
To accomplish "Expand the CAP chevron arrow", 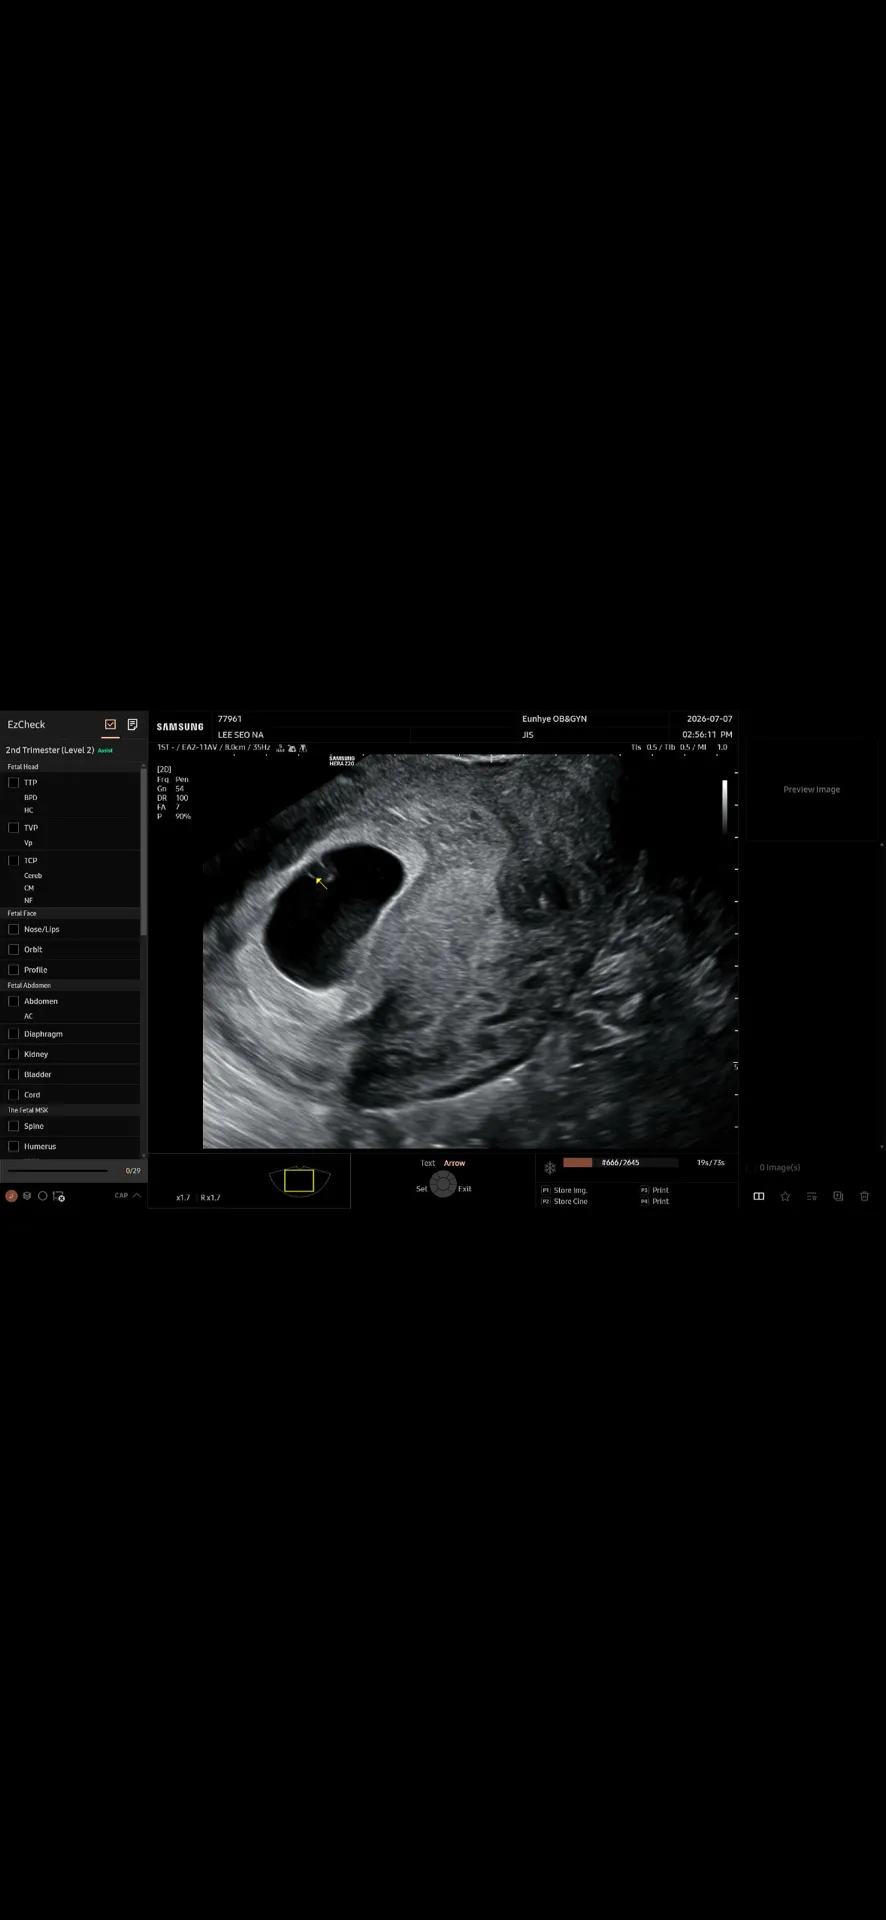I will coord(136,1195).
